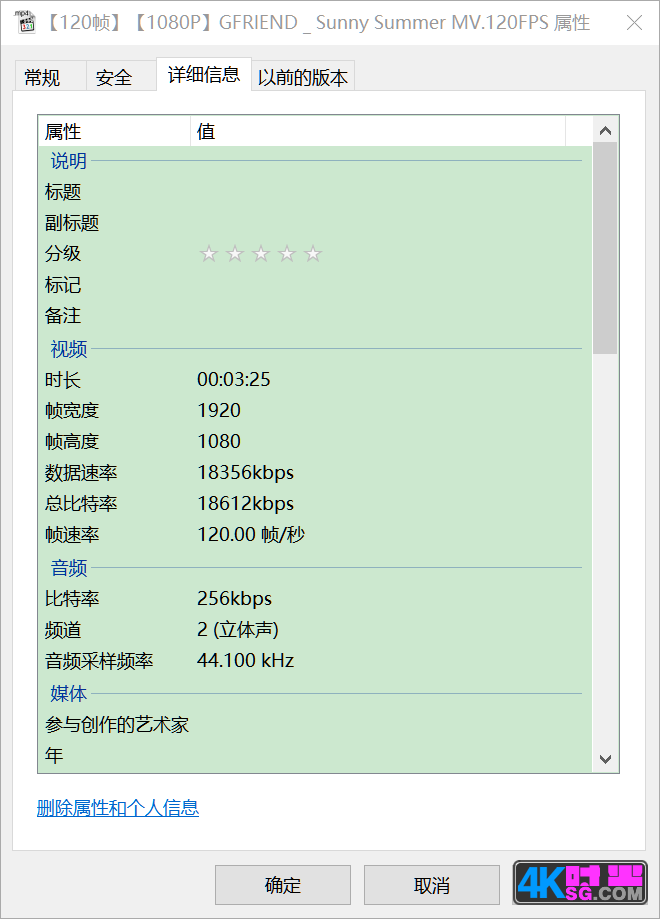Click the frame height value 1080
660x919 pixels.
219,441
